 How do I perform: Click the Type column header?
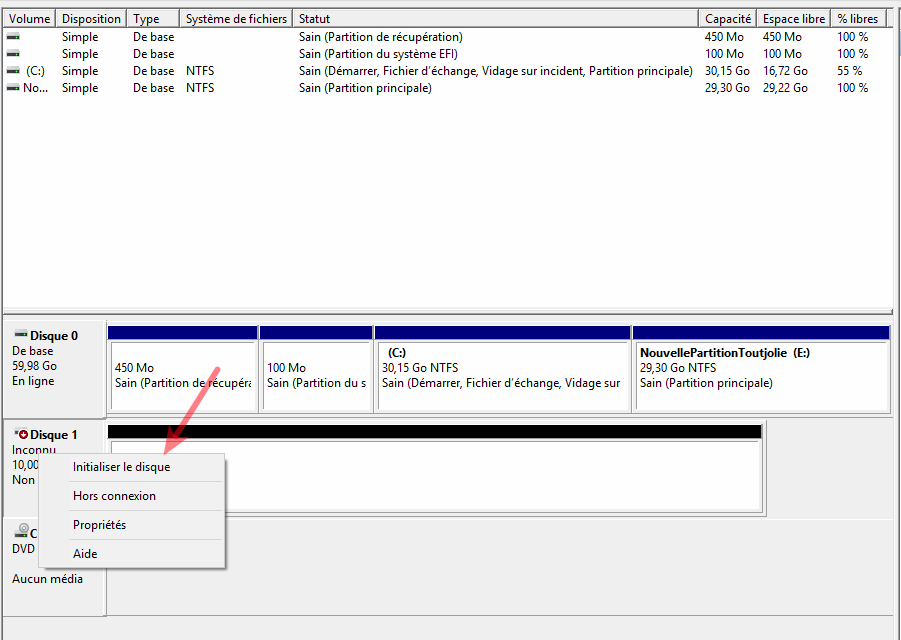[153, 18]
